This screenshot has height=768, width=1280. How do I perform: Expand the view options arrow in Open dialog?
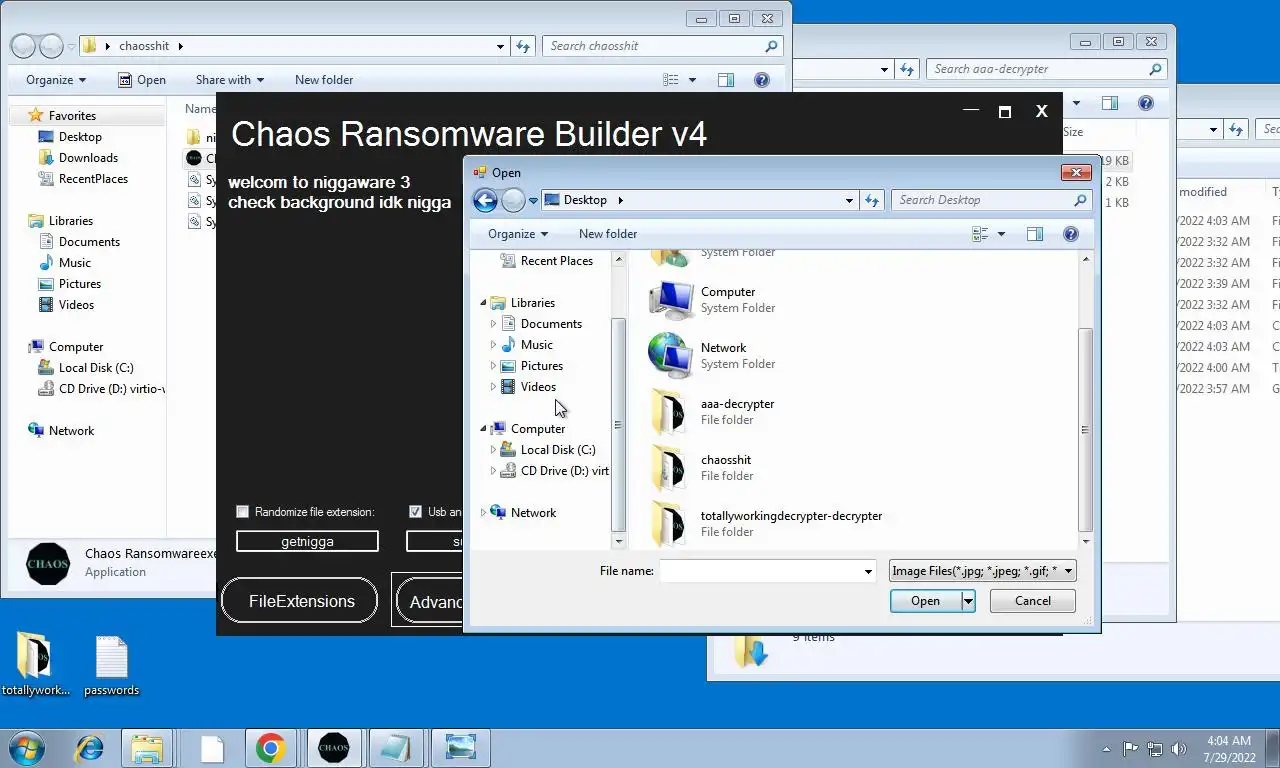(x=1001, y=234)
